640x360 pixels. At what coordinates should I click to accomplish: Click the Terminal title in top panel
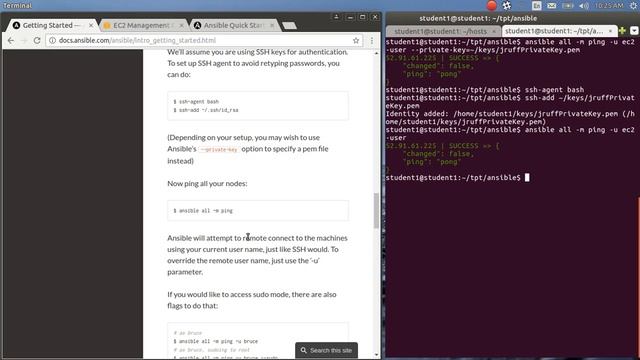18,6
